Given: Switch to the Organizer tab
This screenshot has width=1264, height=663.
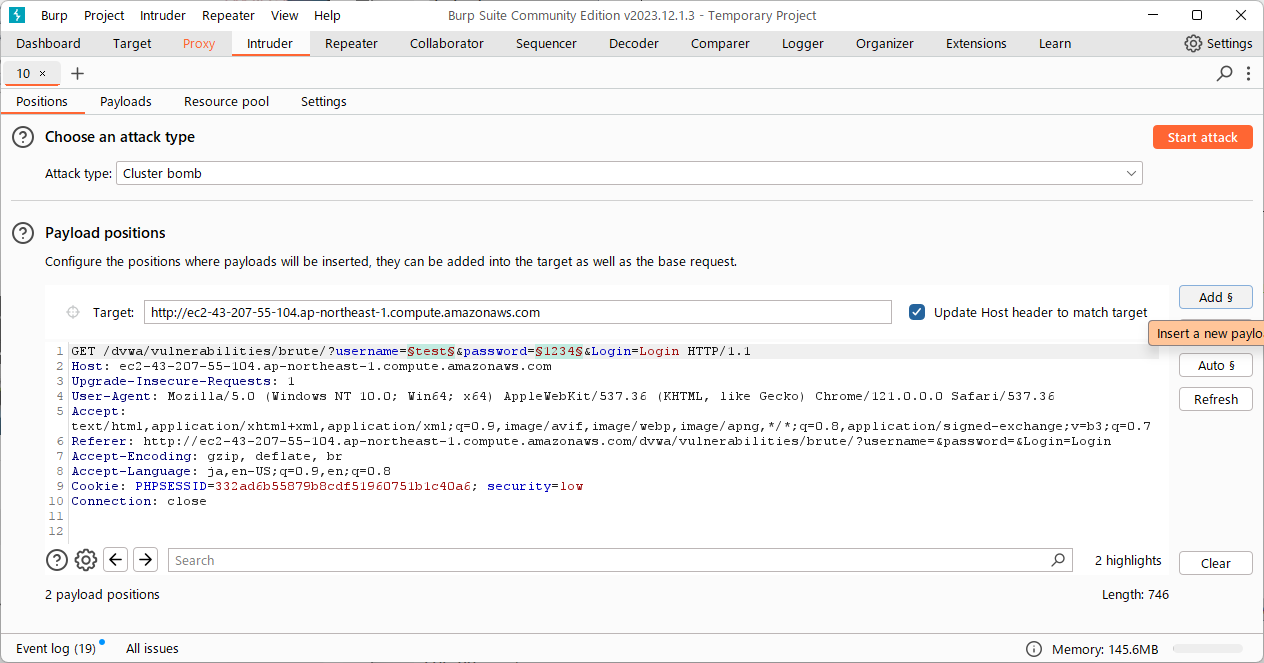Looking at the screenshot, I should (885, 44).
